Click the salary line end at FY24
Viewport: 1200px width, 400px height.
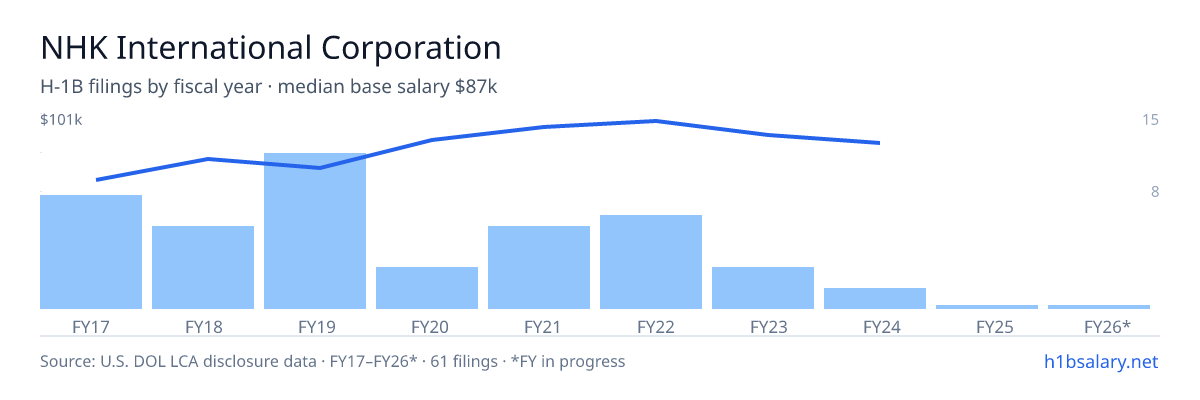pyautogui.click(x=879, y=143)
